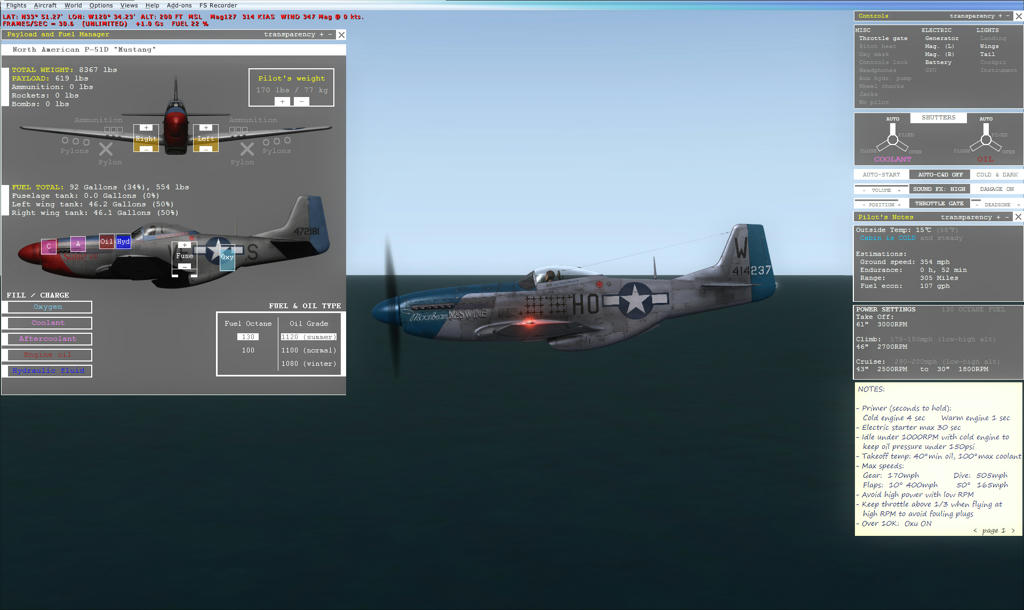
Task: Click the AUTO-START button
Action: click(x=881, y=175)
